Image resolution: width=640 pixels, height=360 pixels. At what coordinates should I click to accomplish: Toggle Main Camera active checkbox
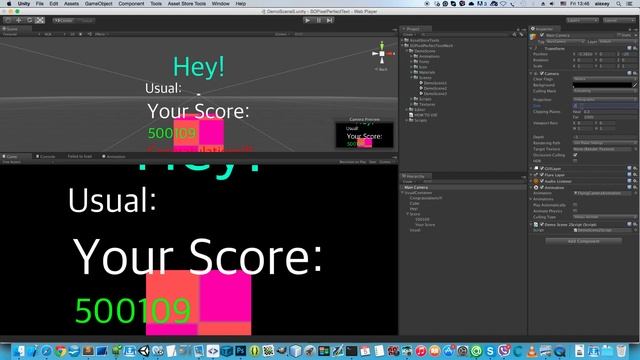point(542,36)
